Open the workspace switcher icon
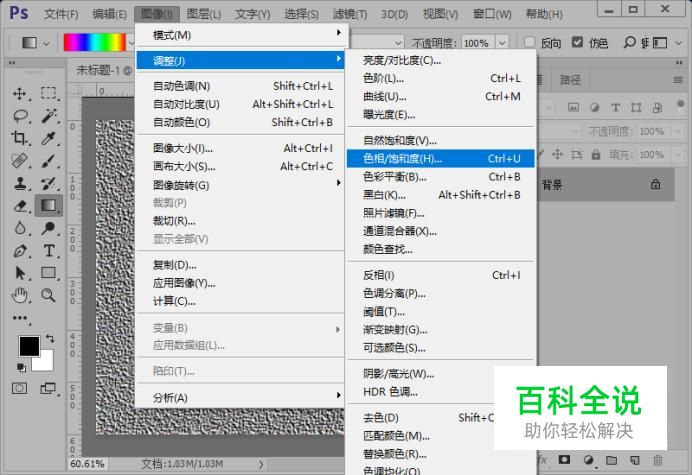The height and width of the screenshot is (475, 692). click(659, 43)
